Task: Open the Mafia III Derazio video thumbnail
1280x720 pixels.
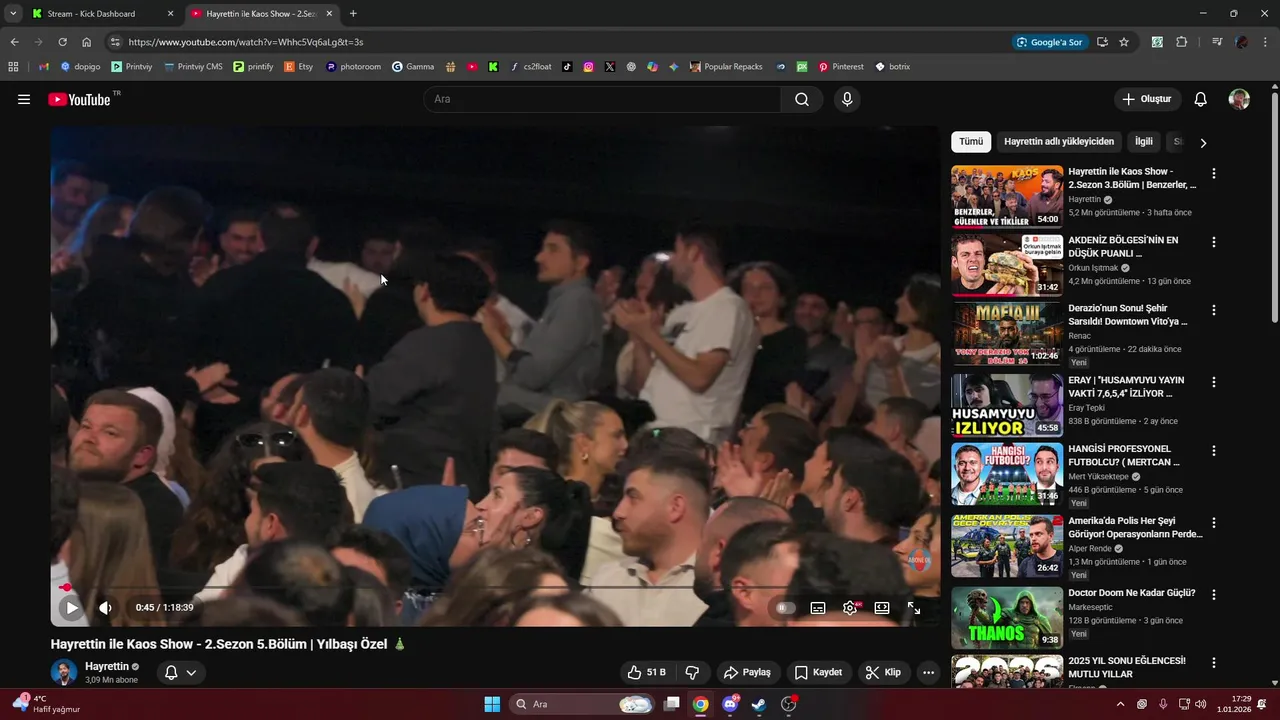Action: [x=1007, y=333]
